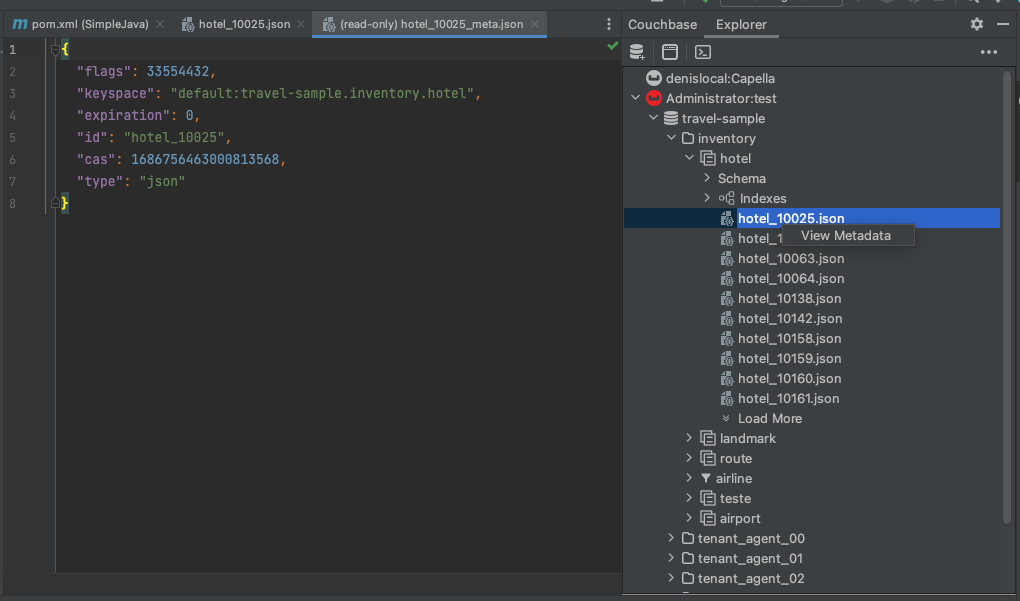Select the Couchbase panel title tab

[662, 25]
